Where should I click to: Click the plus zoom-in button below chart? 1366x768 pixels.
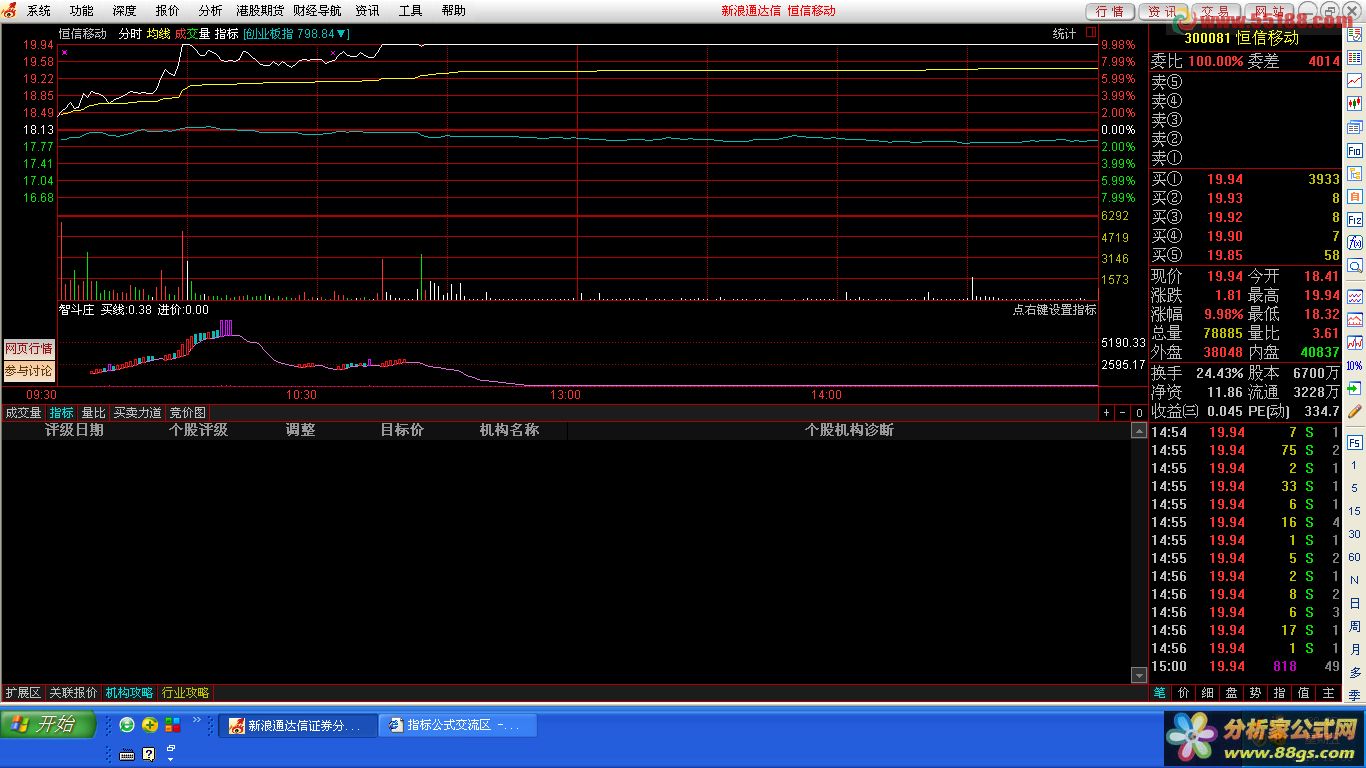coord(1107,413)
